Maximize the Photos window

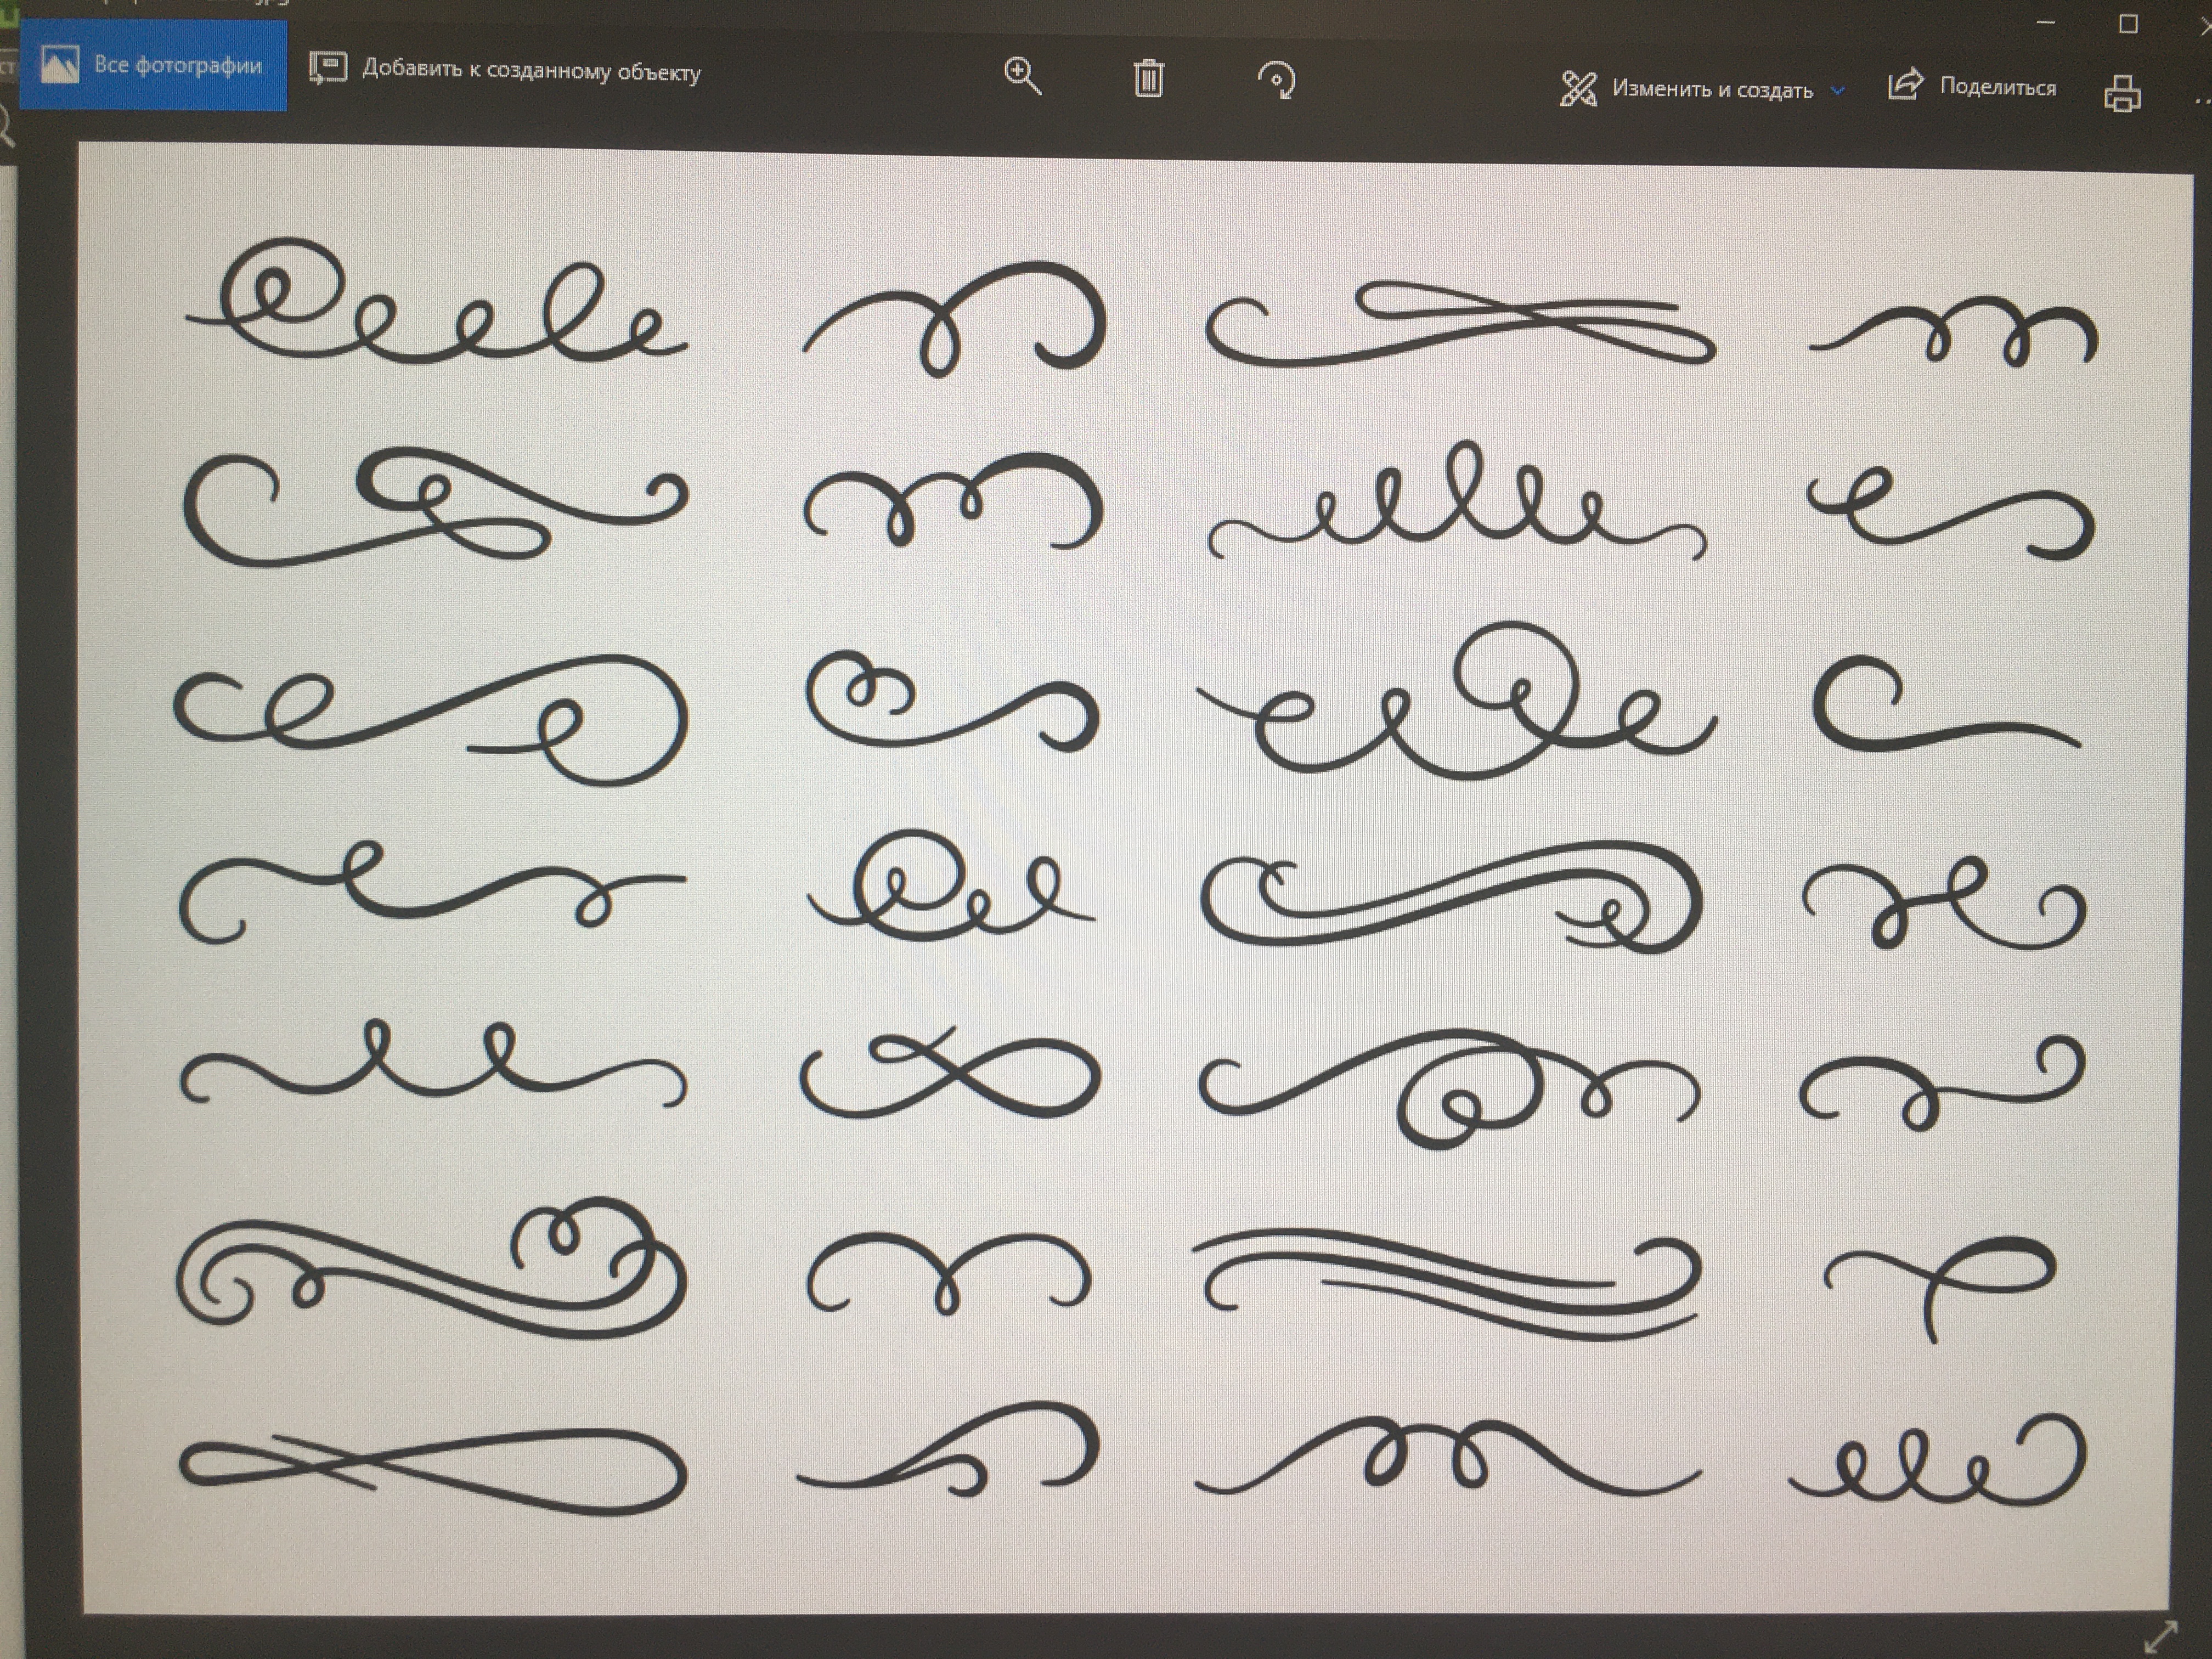point(2128,25)
